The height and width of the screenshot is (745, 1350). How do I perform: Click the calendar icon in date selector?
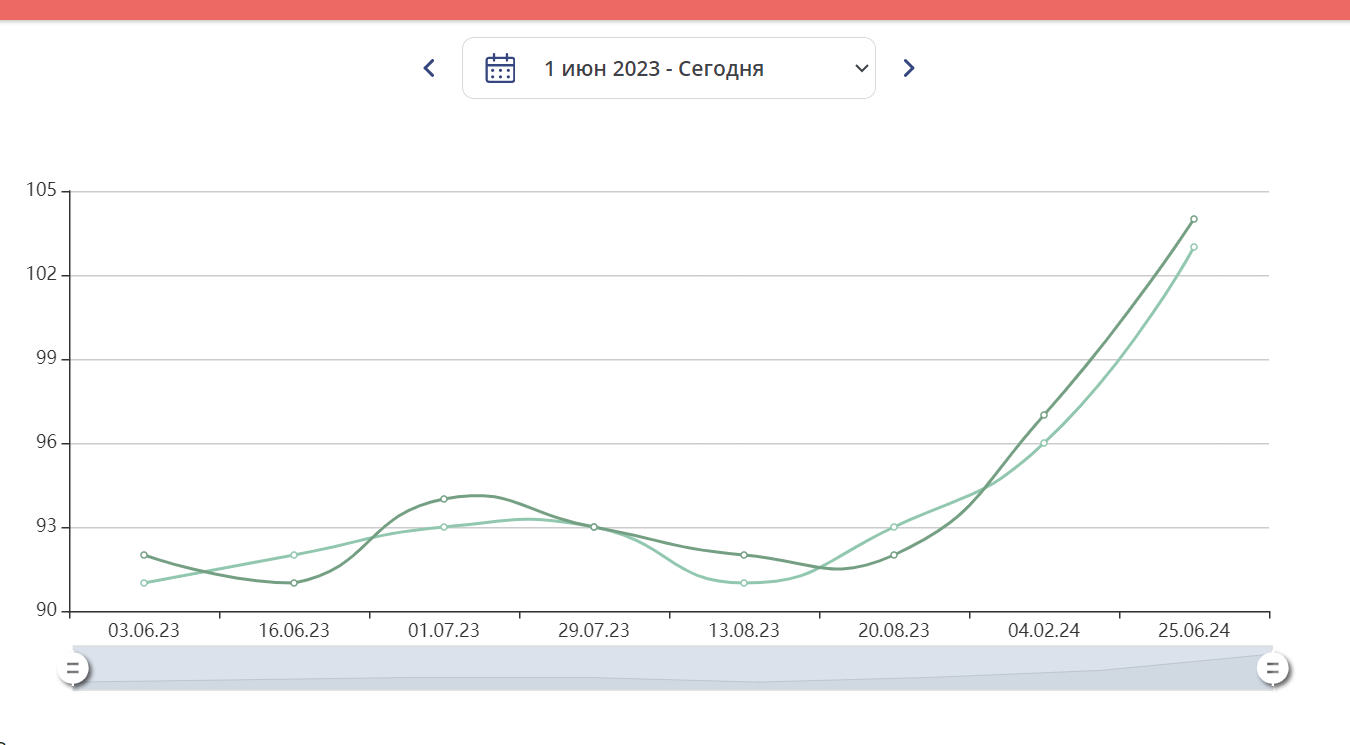500,68
